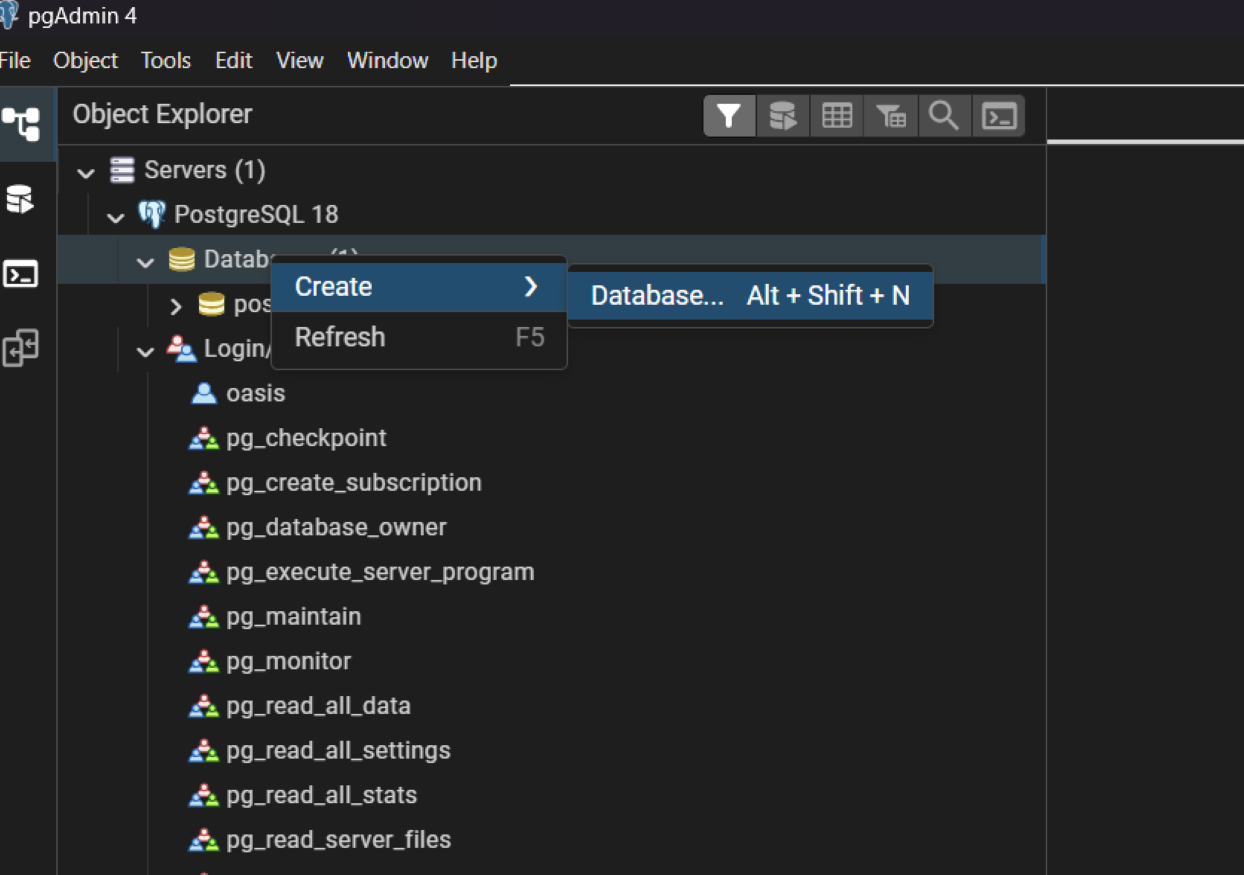Image resolution: width=1244 pixels, height=875 pixels.
Task: Open the File menu
Action: (15, 61)
